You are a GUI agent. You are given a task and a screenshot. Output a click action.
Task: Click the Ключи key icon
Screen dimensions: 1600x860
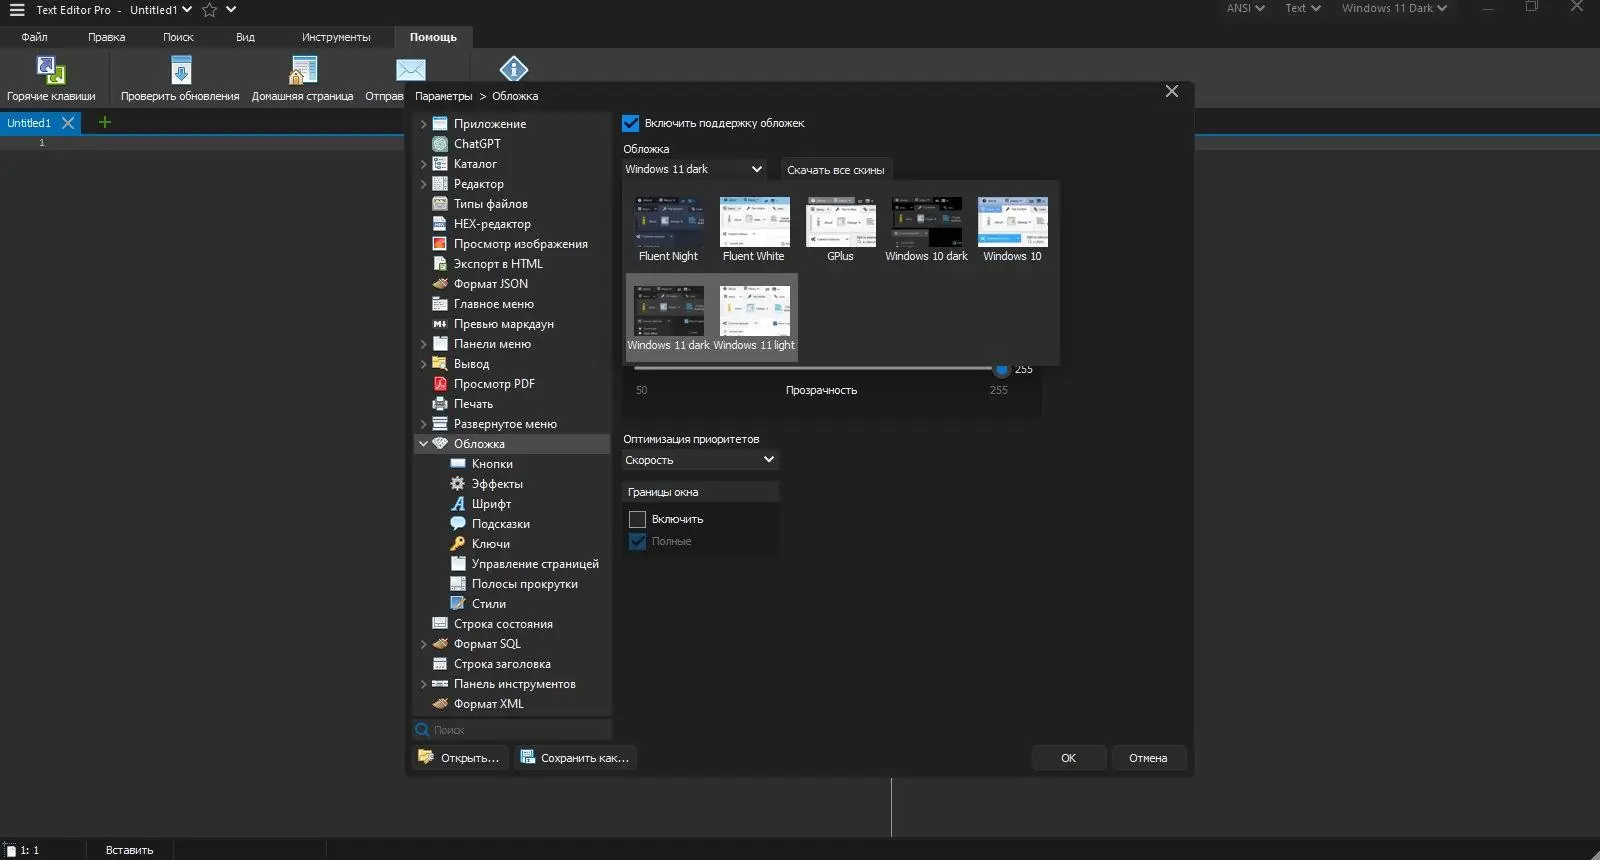point(458,544)
